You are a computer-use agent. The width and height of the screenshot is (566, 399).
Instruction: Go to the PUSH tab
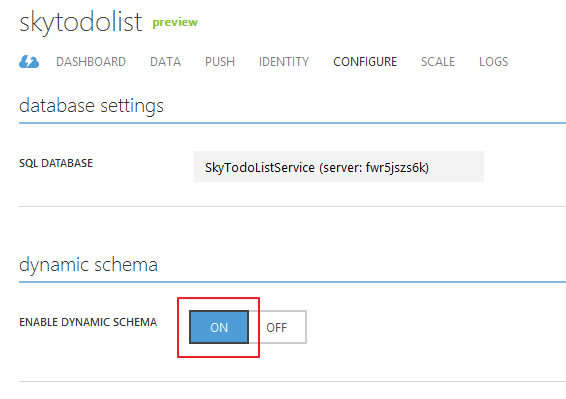220,62
